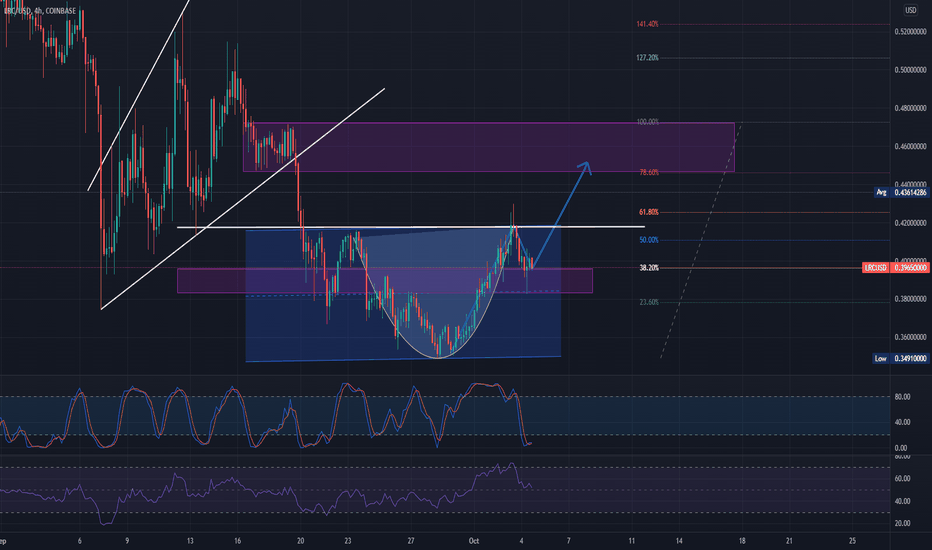Click the 25 date on the time axis
The width and height of the screenshot is (932, 550).
(852, 541)
